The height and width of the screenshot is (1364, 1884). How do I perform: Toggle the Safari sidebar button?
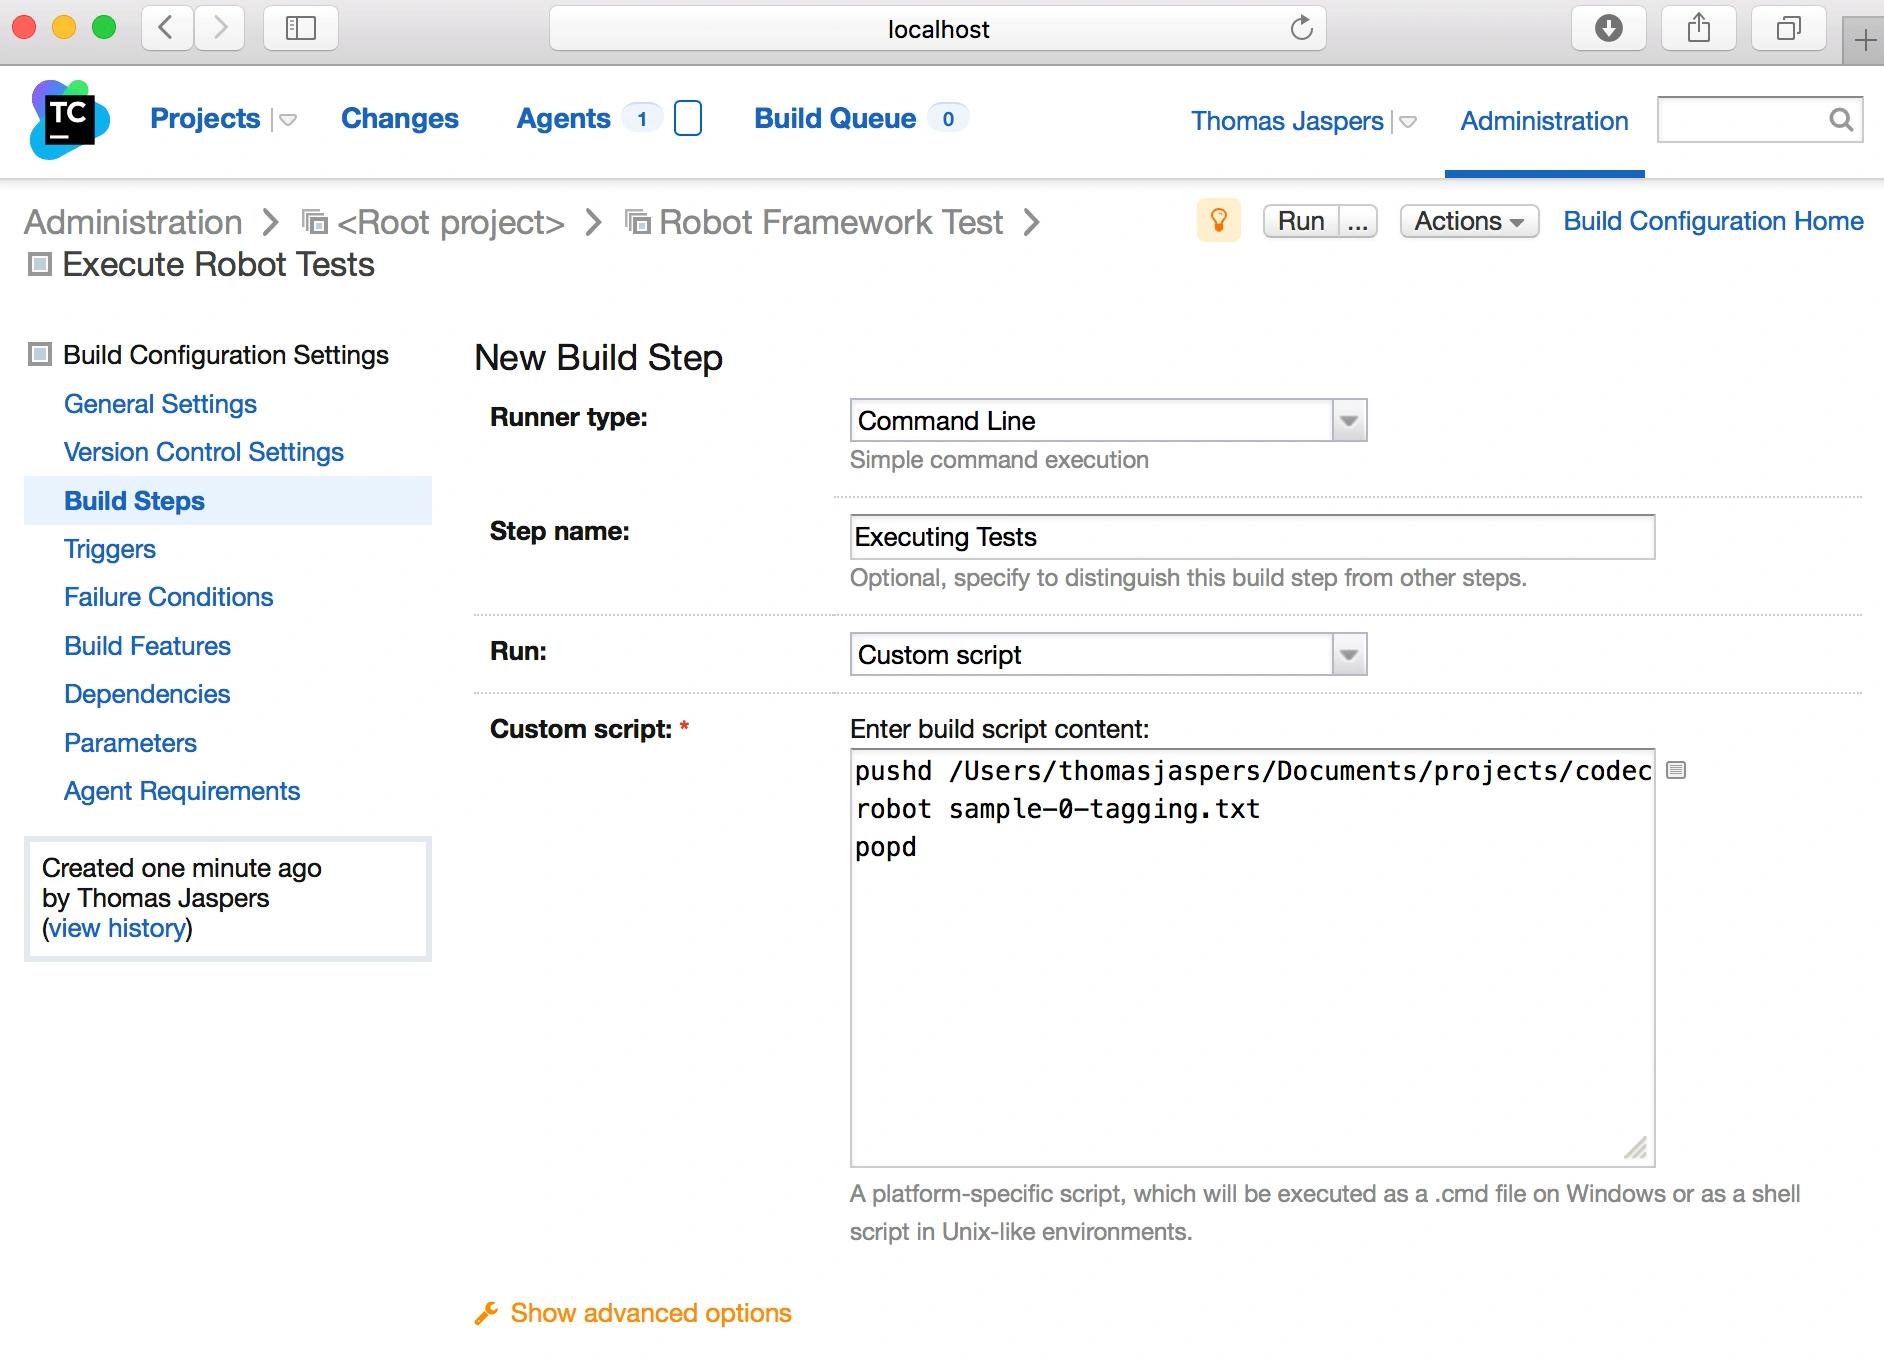(301, 28)
